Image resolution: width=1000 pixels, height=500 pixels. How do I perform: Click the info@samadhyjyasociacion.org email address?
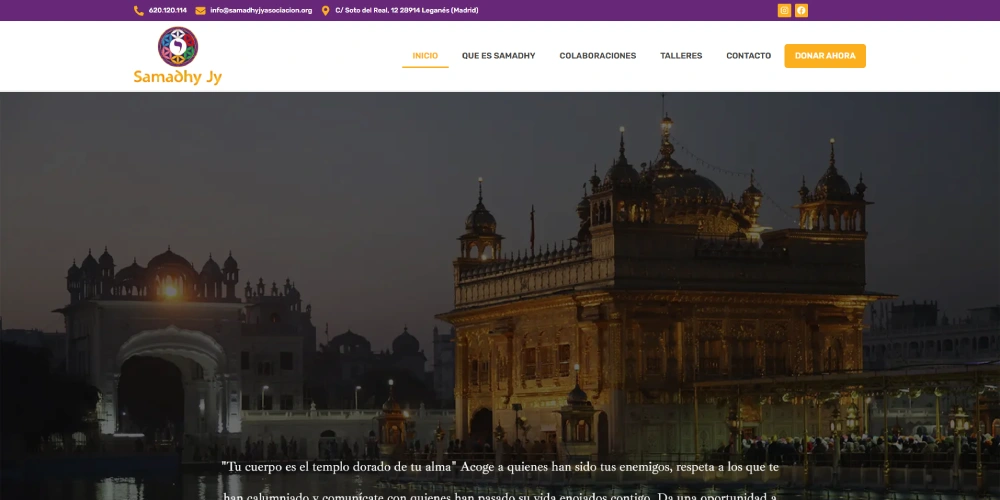[261, 11]
